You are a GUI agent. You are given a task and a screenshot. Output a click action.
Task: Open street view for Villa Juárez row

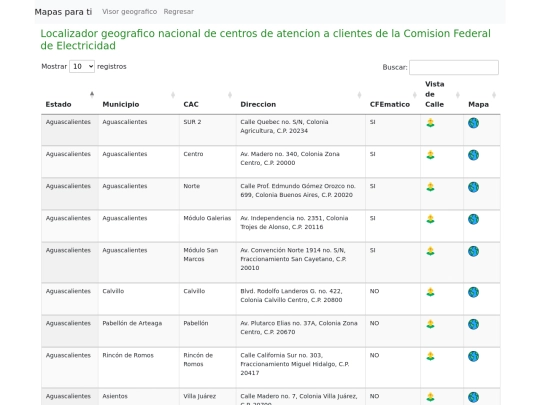pyautogui.click(x=430, y=397)
